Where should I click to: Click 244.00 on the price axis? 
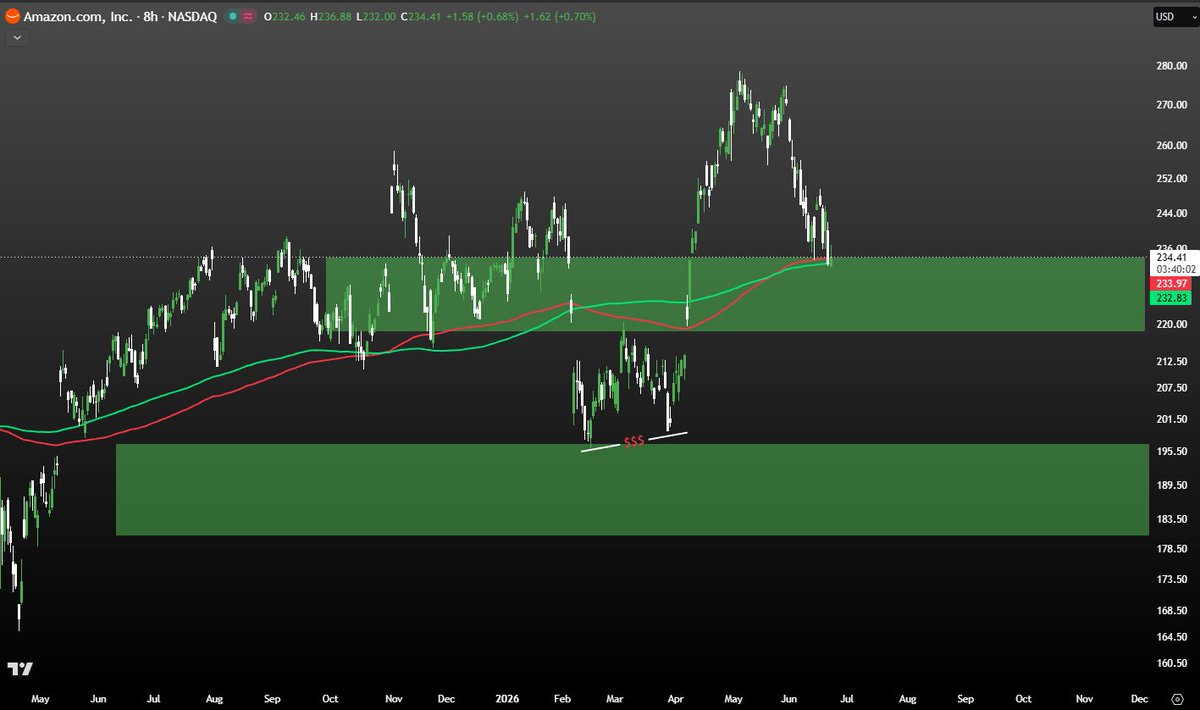[x=1171, y=214]
